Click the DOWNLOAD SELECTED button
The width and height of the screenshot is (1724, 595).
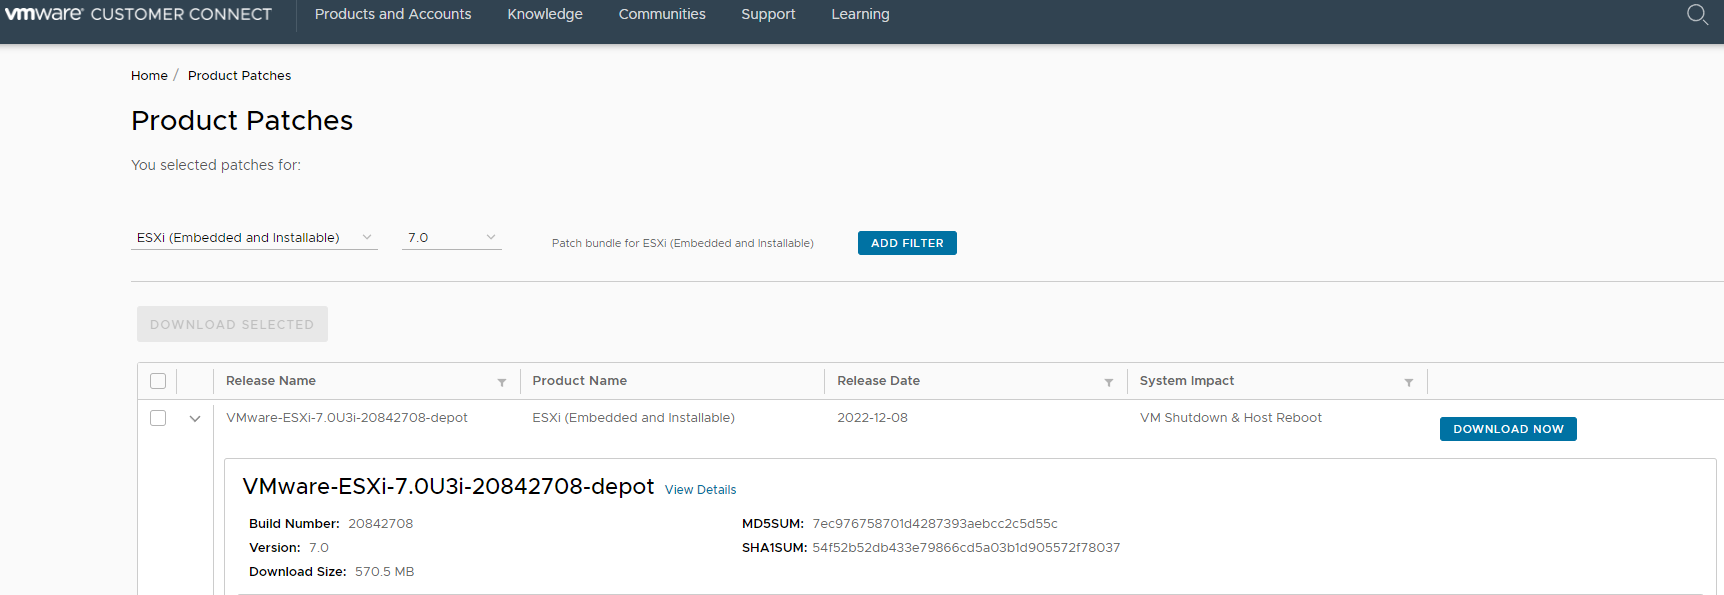(x=232, y=324)
